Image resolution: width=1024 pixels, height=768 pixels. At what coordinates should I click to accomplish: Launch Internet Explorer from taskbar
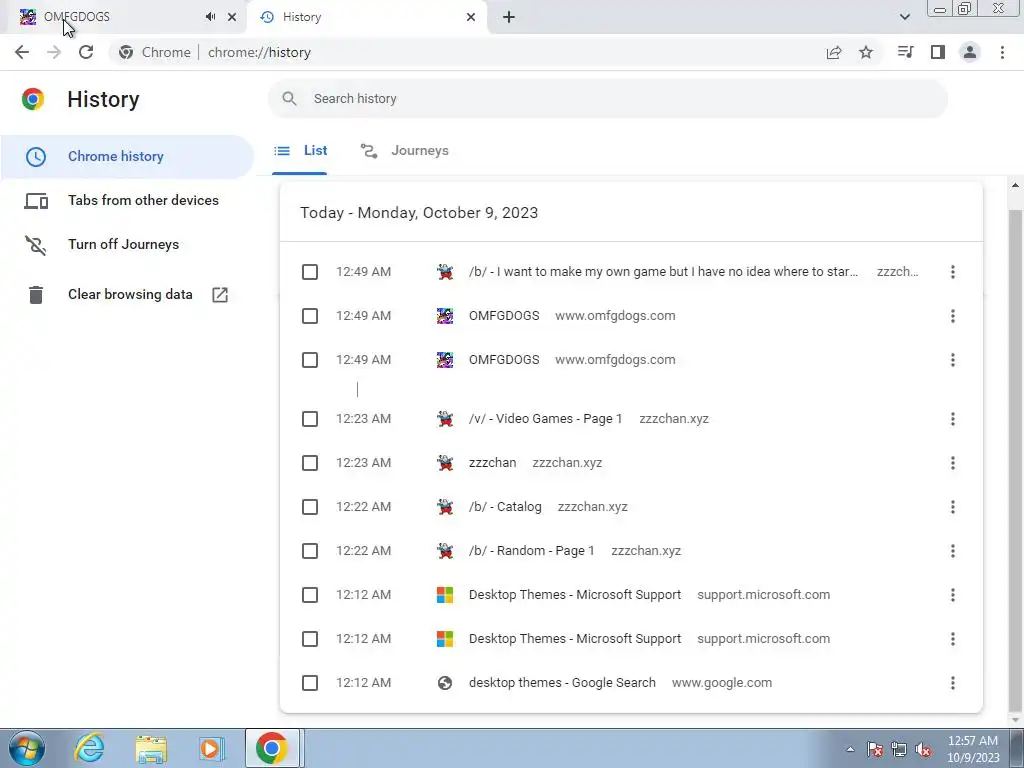click(89, 748)
